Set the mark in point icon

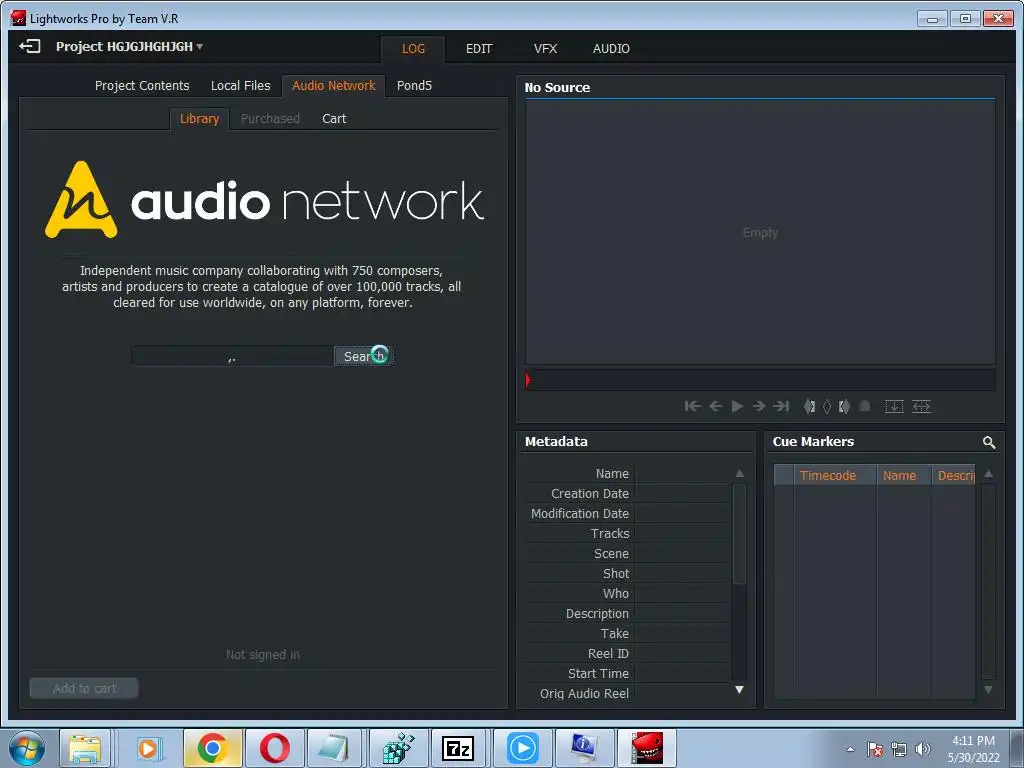(810, 406)
